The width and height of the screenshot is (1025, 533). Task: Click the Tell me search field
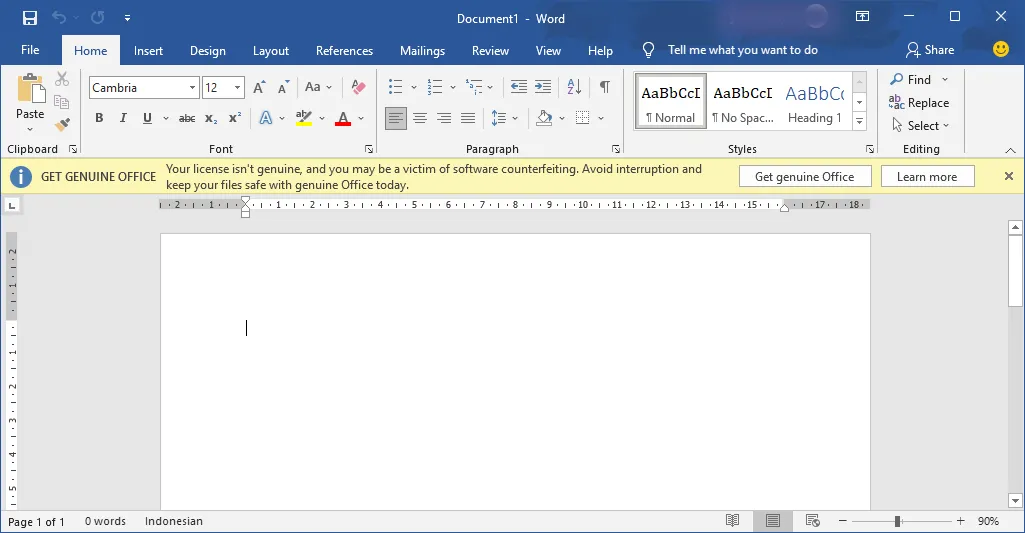click(742, 50)
